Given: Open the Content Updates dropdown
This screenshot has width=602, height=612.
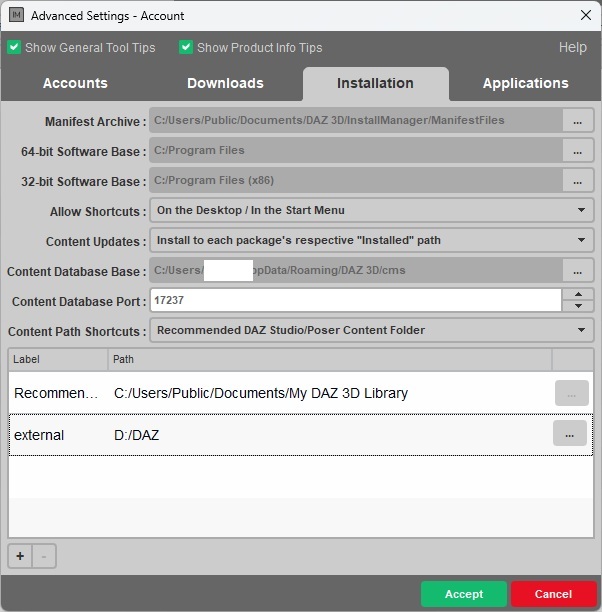Looking at the screenshot, I should 372,240.
